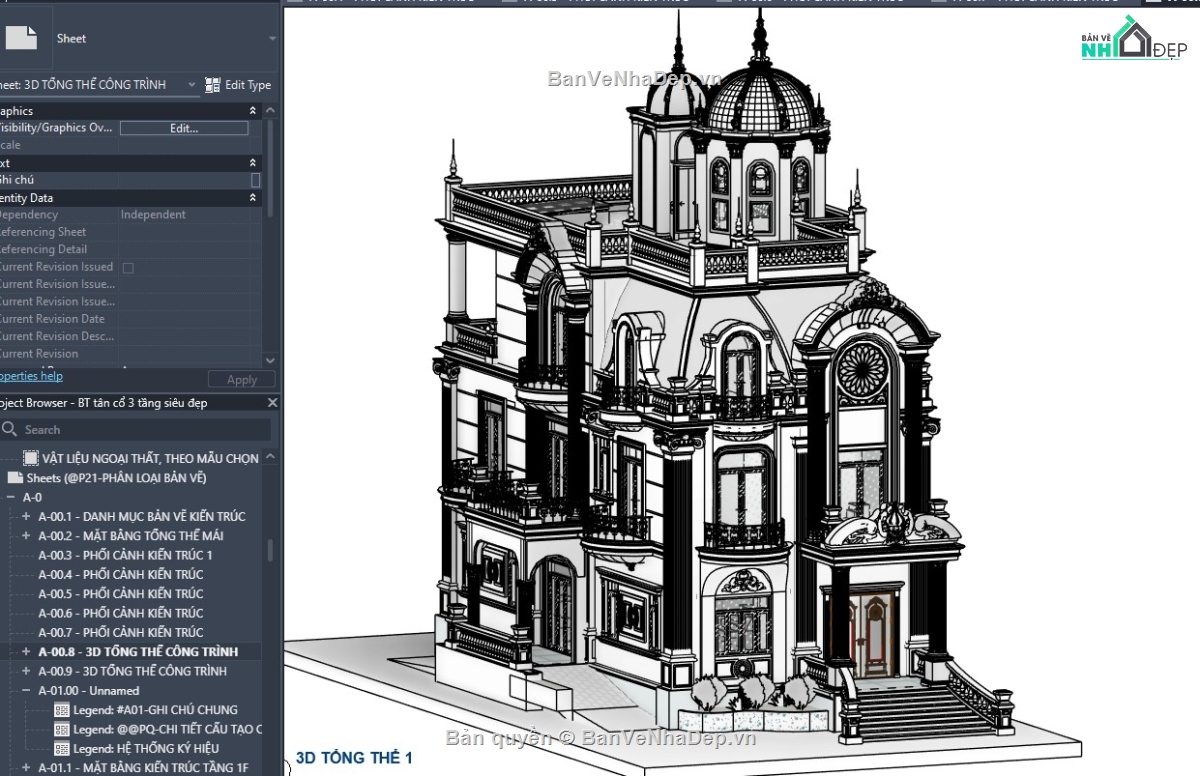Viewport: 1200px width, 776px height.
Task: Select Legend: #A01-GHI CHÚ CHUNG
Action: coord(146,710)
